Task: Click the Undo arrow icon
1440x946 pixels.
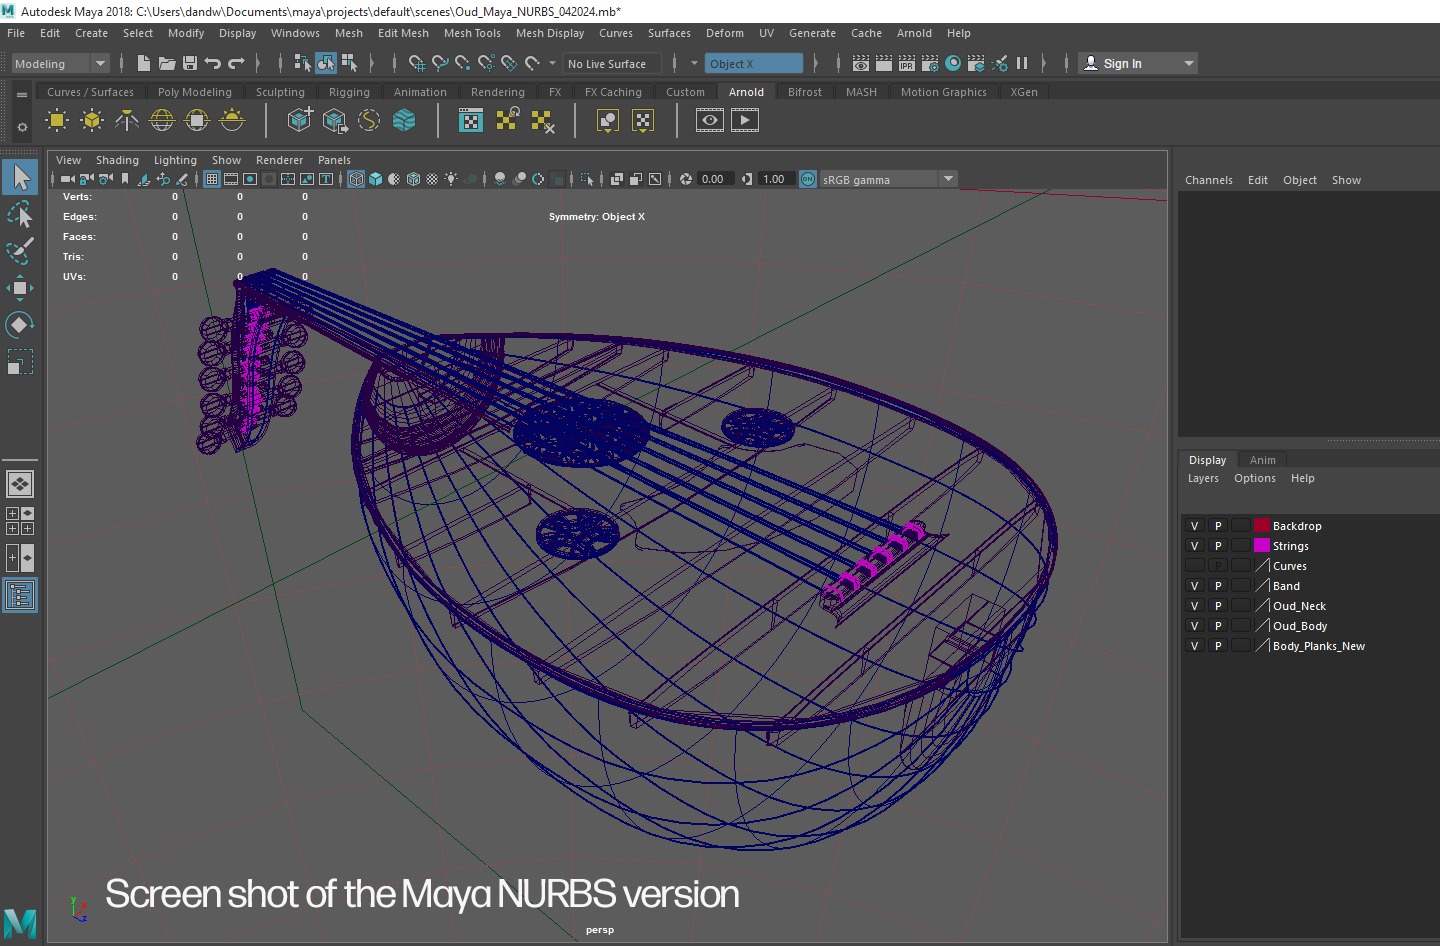Action: tap(213, 63)
